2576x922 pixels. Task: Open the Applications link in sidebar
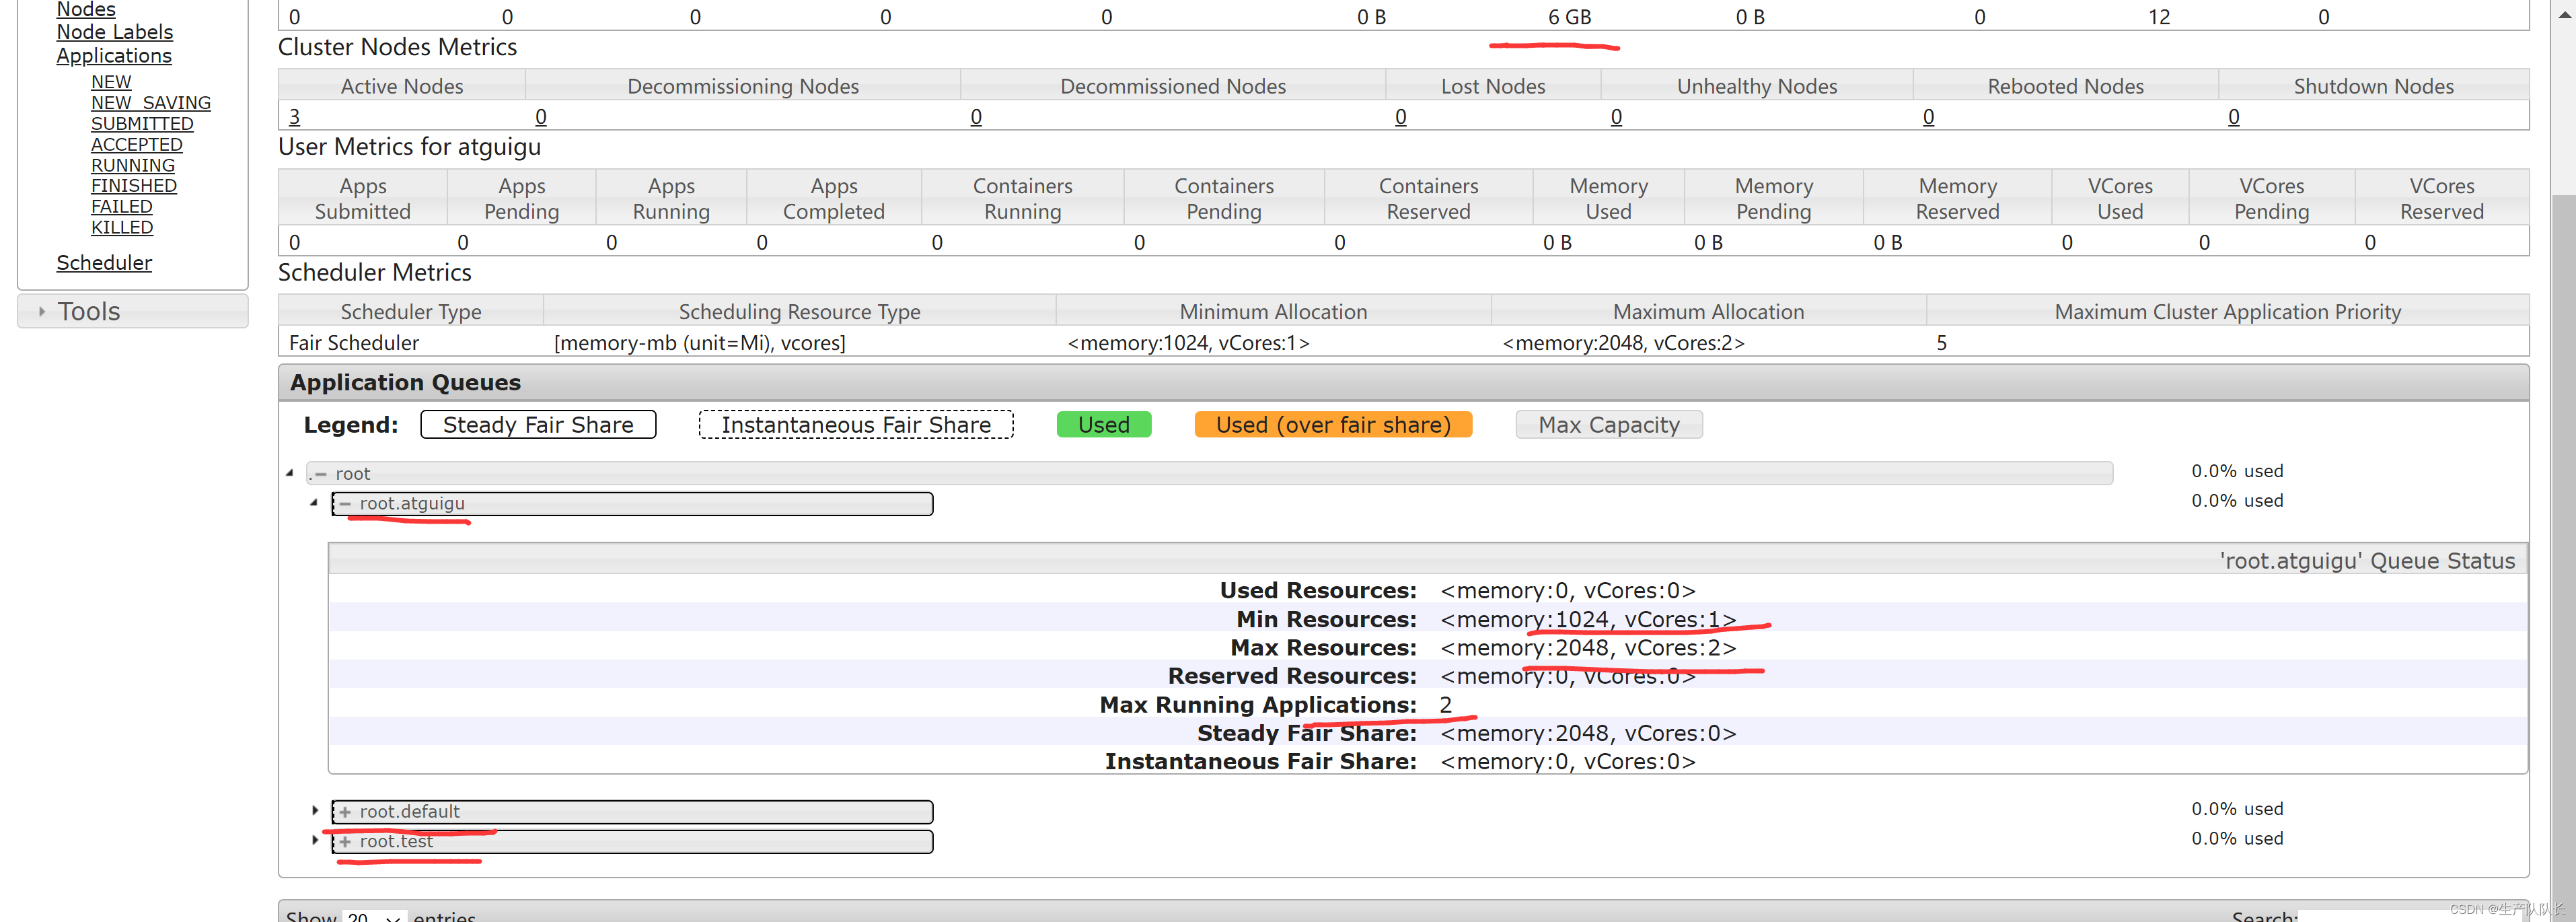tap(114, 56)
